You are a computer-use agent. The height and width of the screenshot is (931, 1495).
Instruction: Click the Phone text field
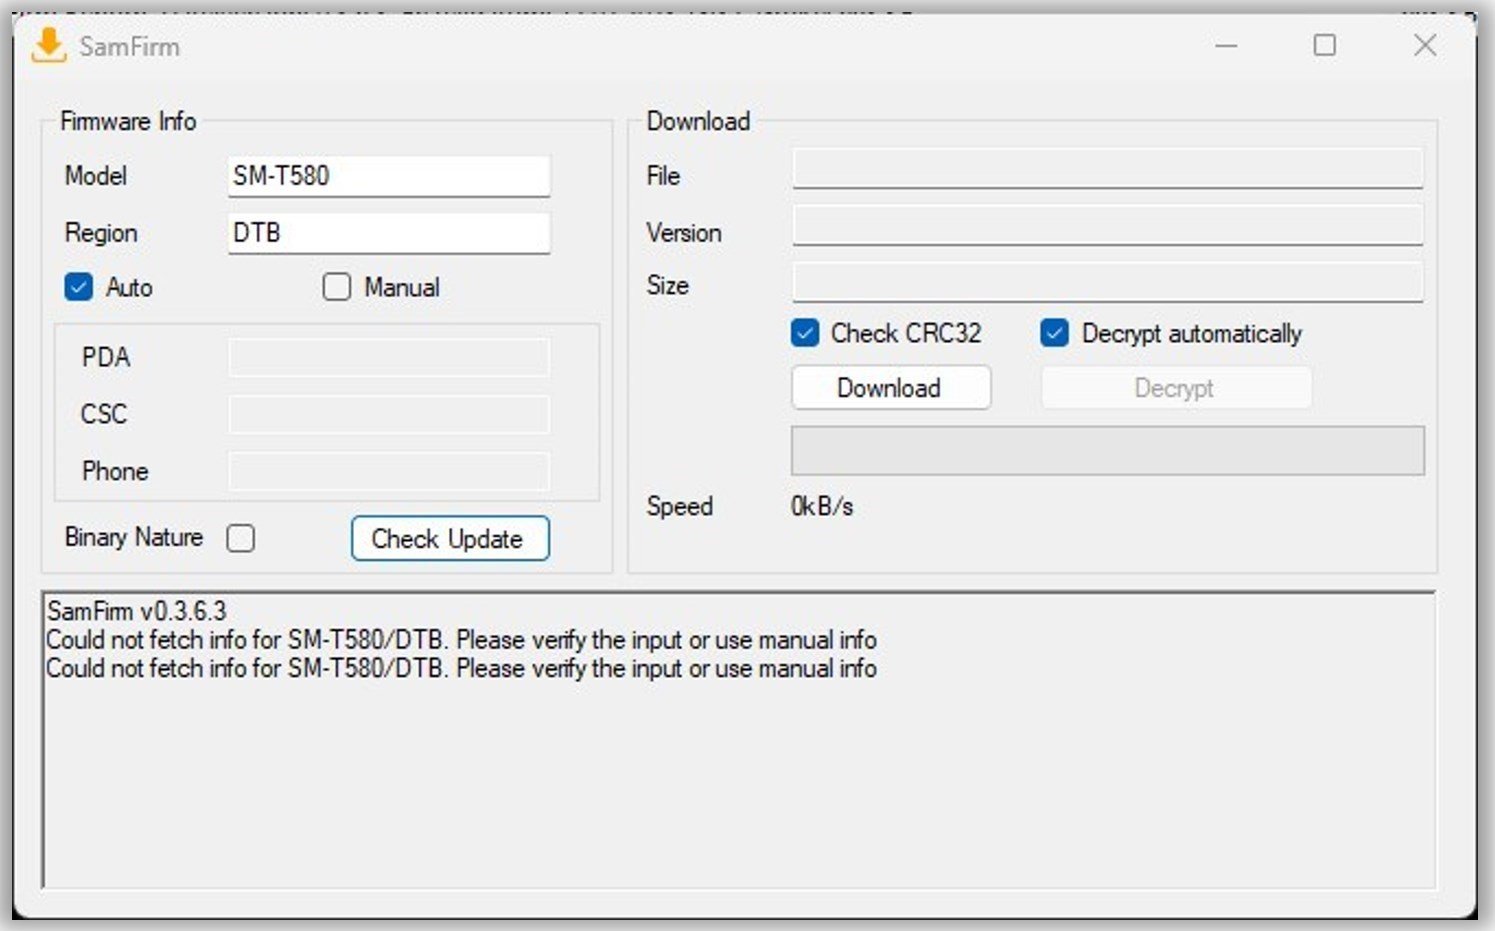tap(388, 471)
